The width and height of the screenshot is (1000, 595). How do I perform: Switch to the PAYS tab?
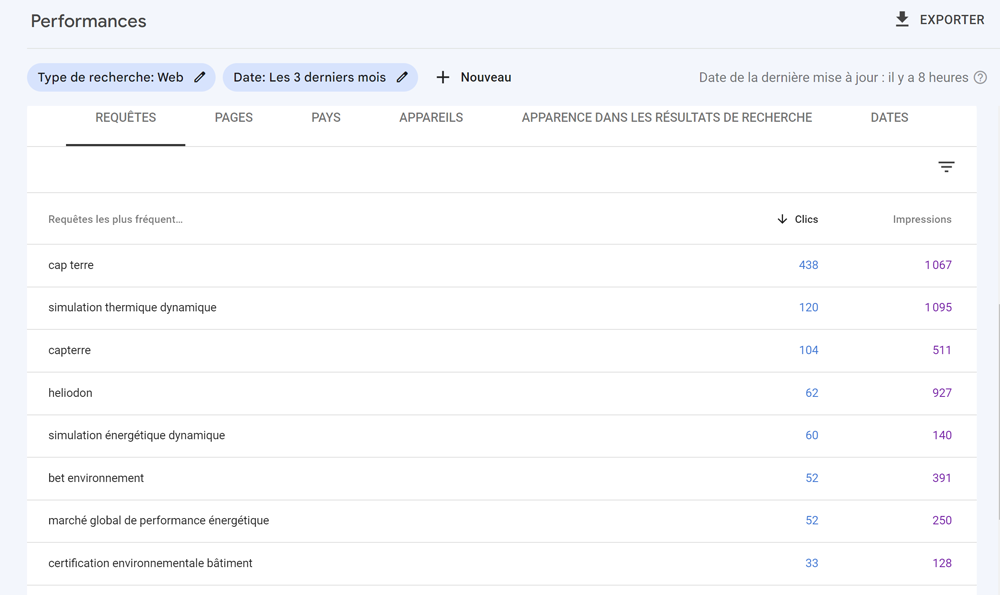[x=326, y=117]
